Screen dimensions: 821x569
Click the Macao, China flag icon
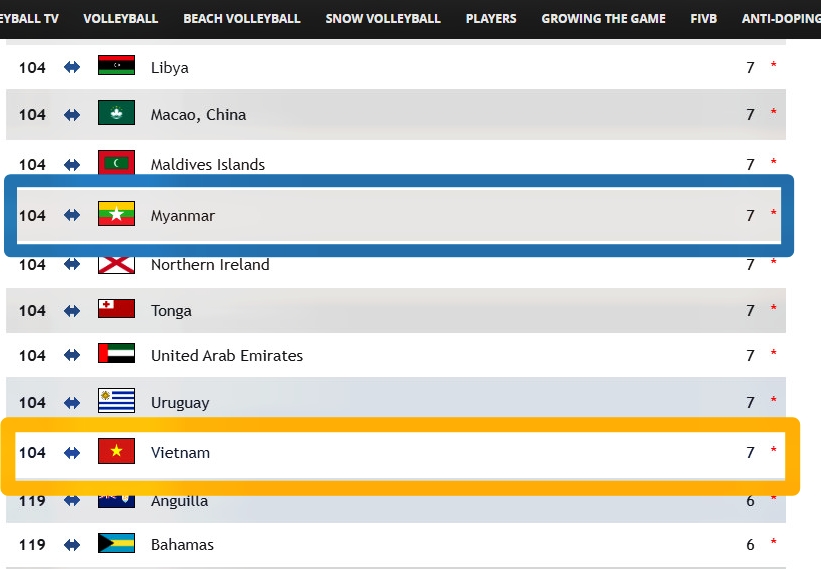coord(116,113)
